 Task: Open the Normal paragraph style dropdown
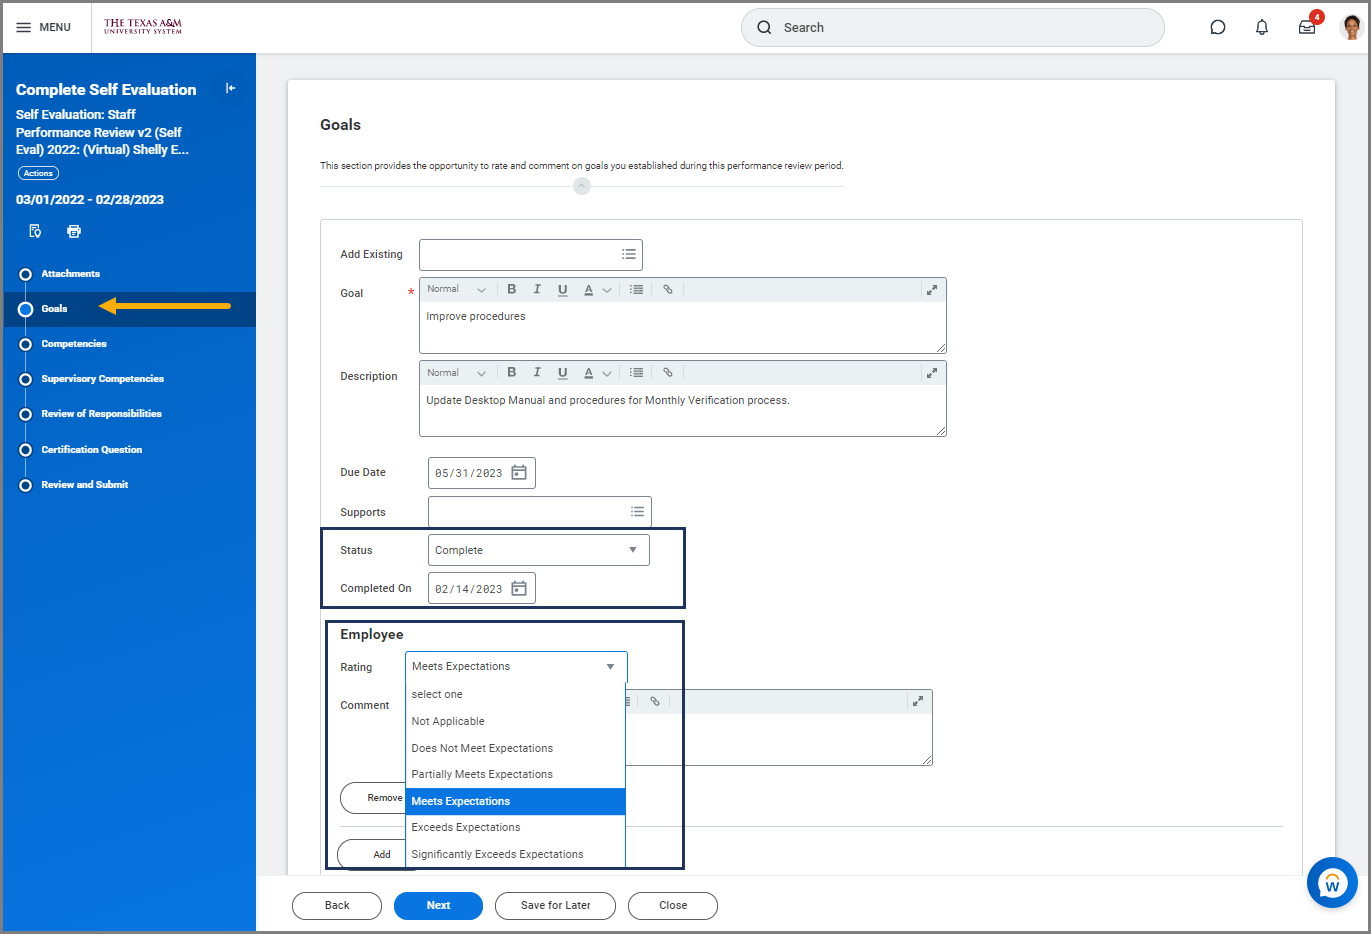tap(456, 289)
